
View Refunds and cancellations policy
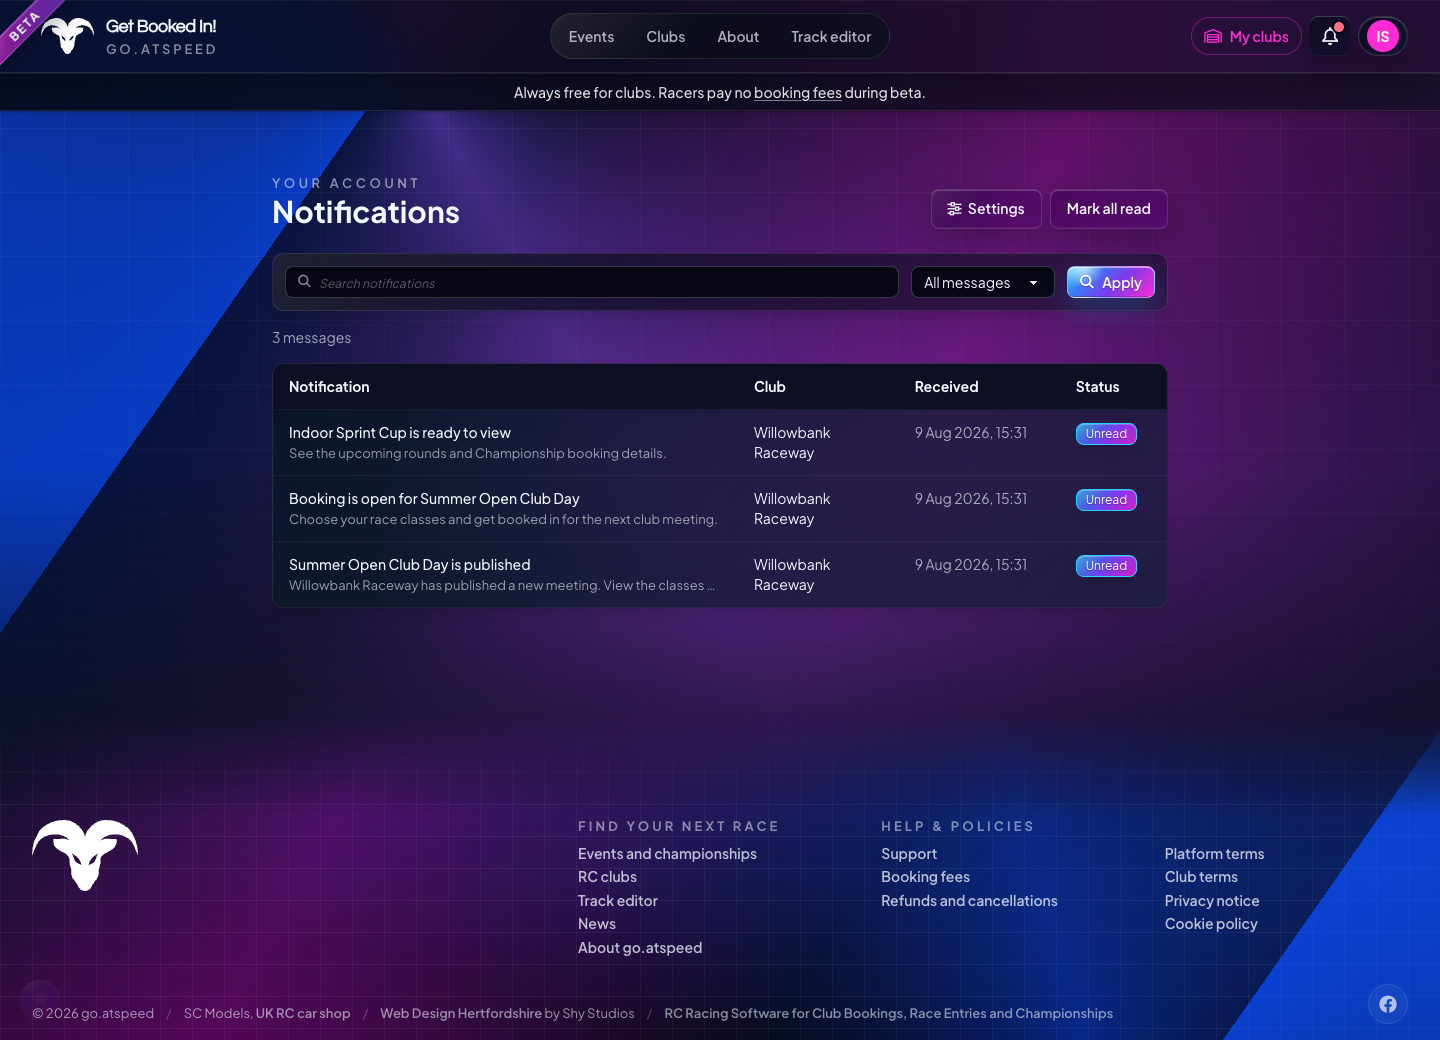click(x=969, y=901)
